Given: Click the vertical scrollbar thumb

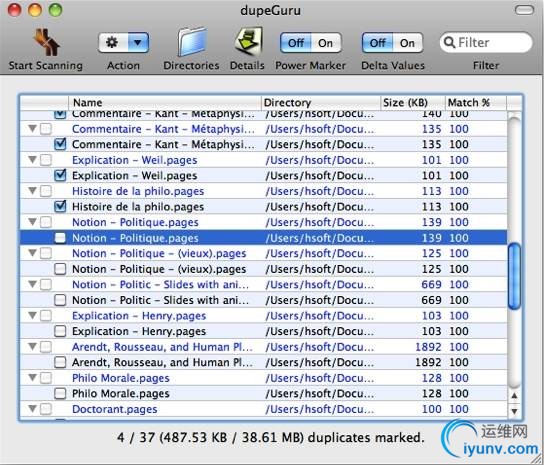Looking at the screenshot, I should coord(514,276).
